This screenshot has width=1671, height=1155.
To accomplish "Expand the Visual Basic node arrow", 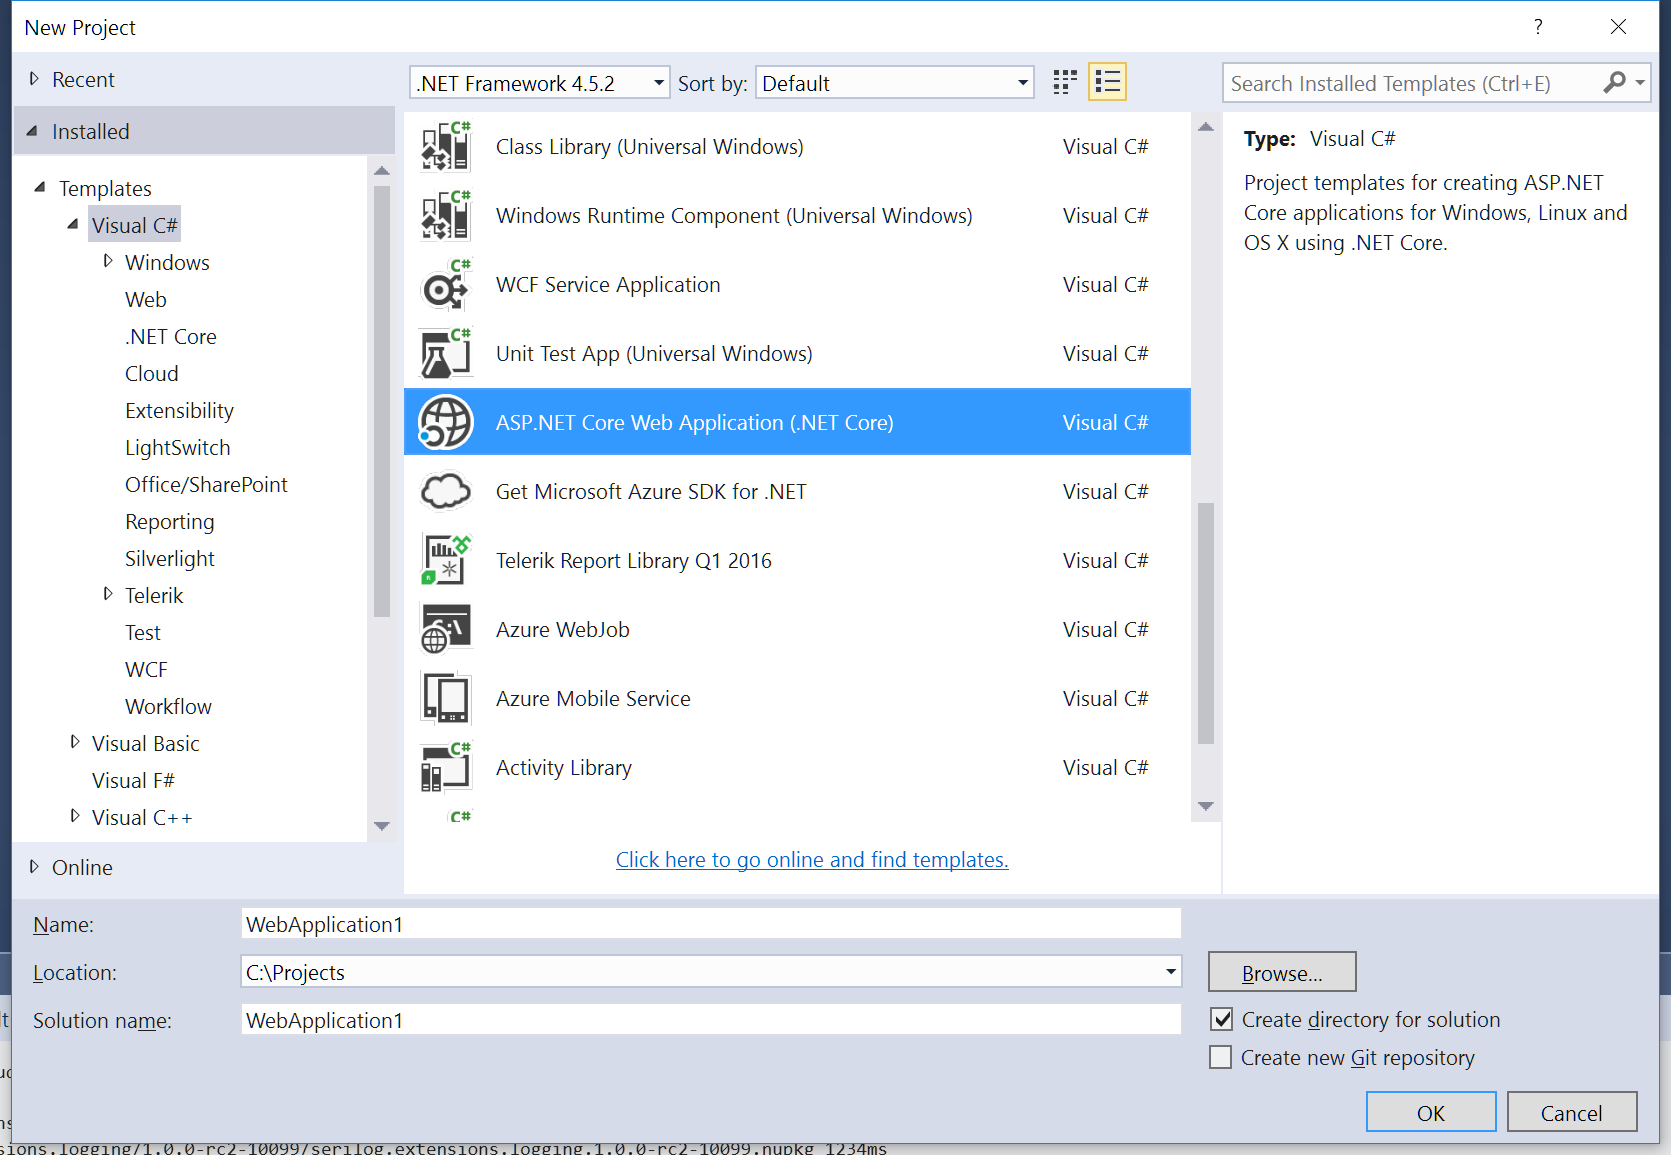I will click(x=75, y=742).
